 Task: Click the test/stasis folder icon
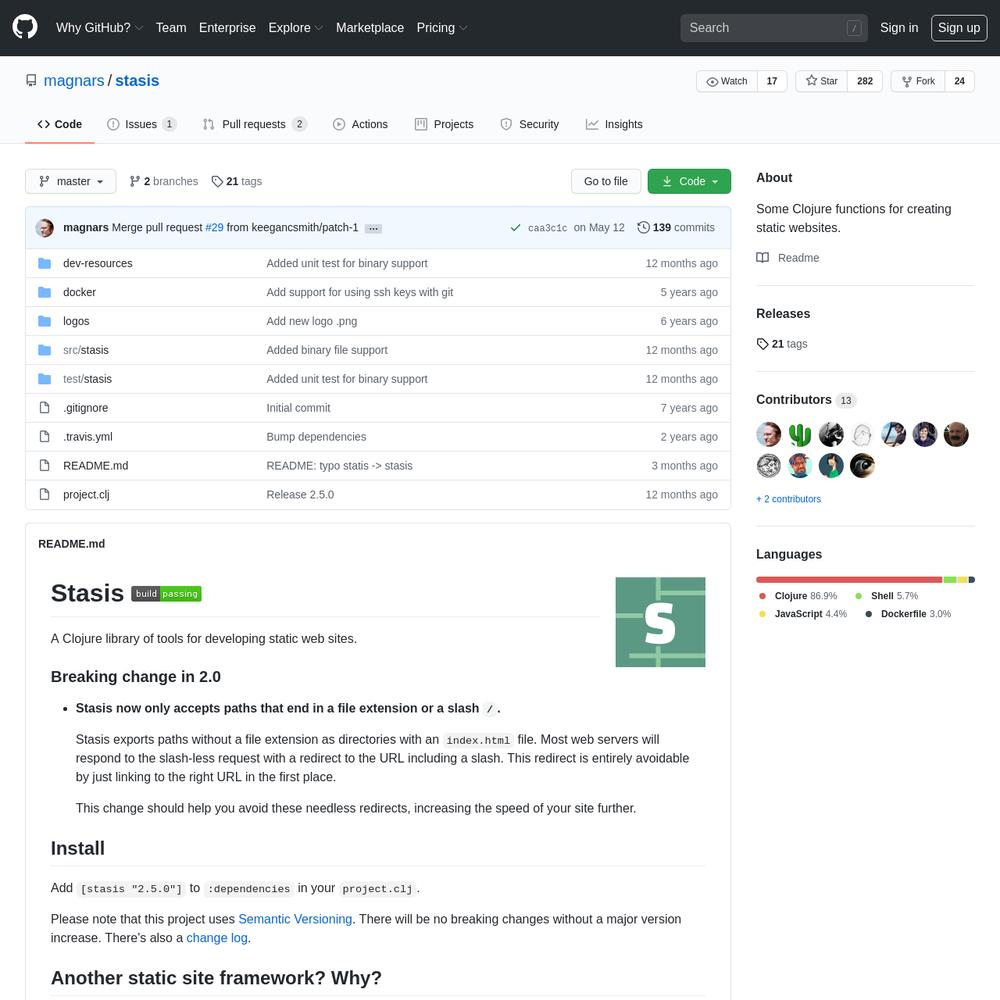[44, 379]
